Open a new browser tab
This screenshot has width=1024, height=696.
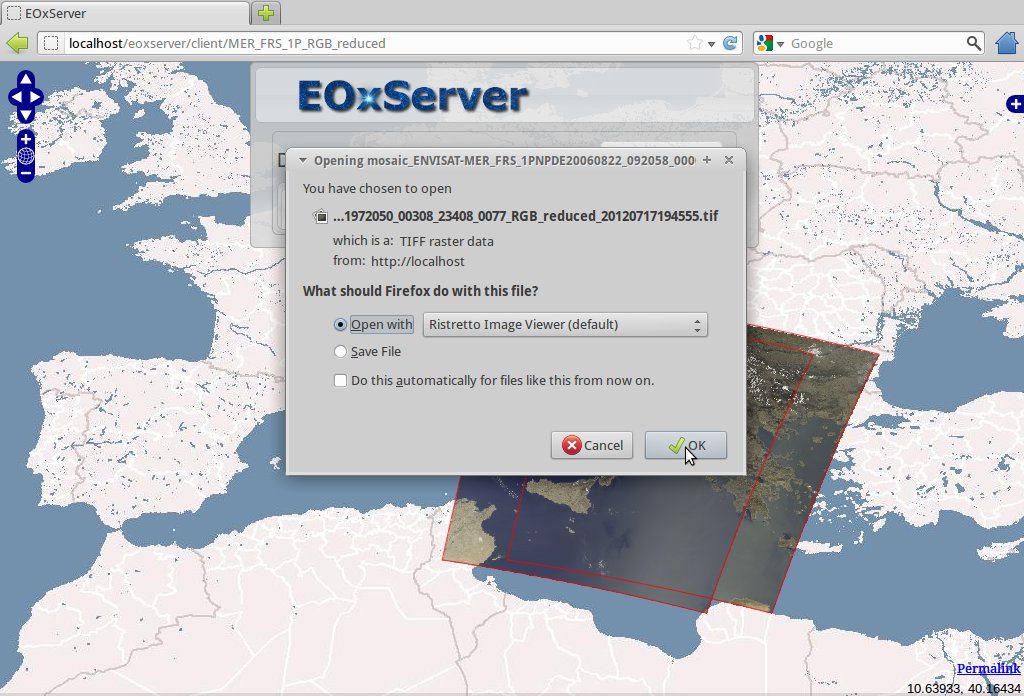coord(265,14)
